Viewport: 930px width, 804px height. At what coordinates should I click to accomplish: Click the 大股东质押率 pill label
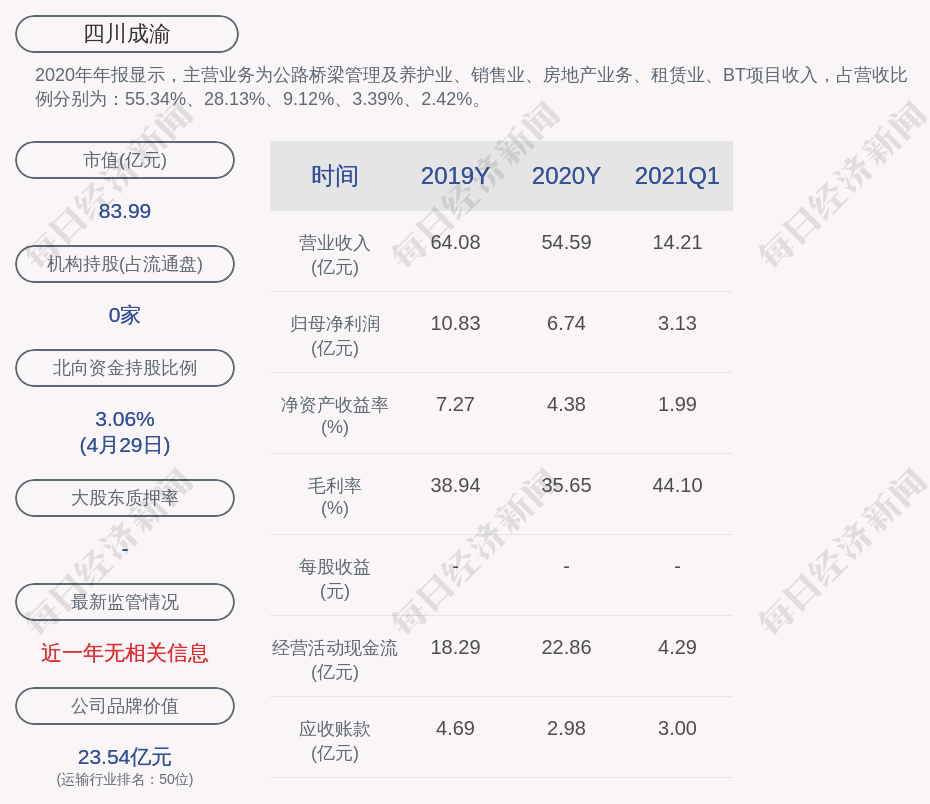point(125,498)
